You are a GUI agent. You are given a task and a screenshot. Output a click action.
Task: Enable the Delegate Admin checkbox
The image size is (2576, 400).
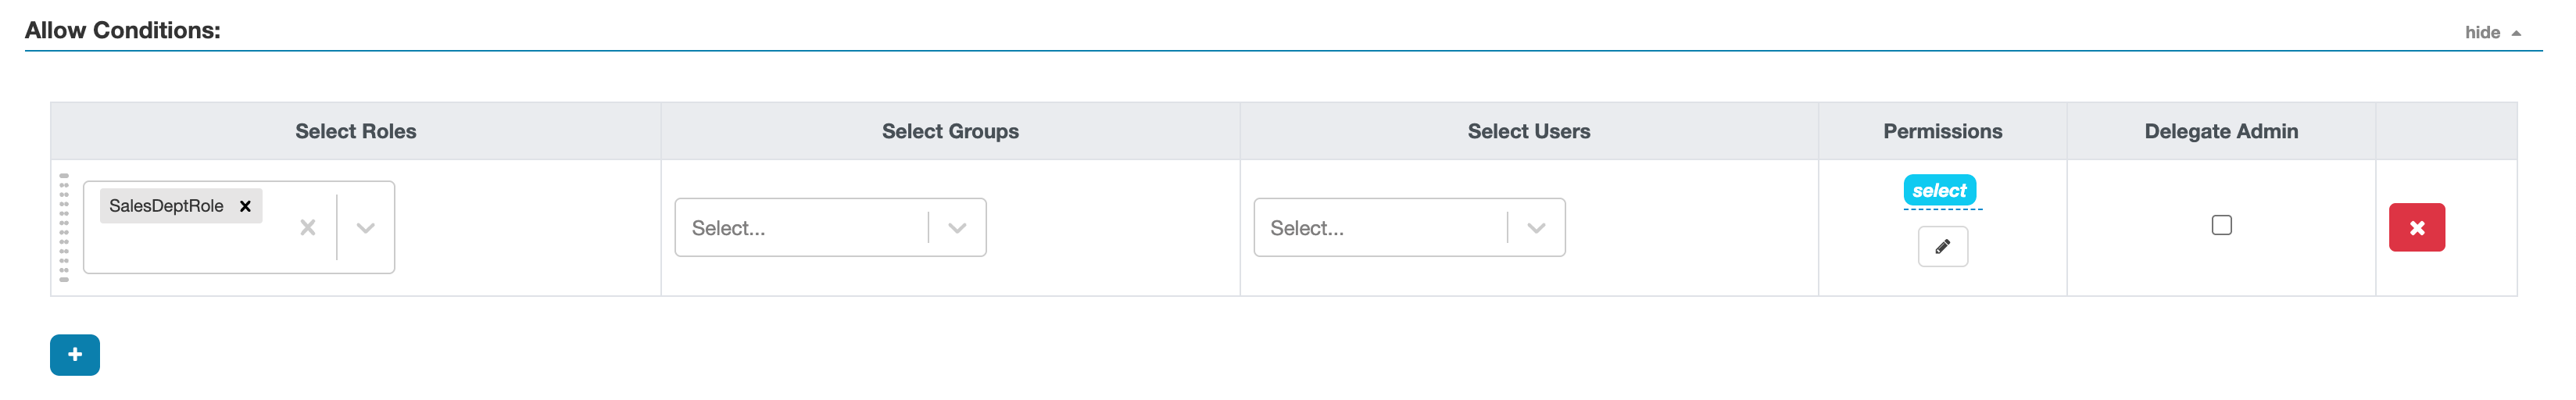coord(2221,225)
